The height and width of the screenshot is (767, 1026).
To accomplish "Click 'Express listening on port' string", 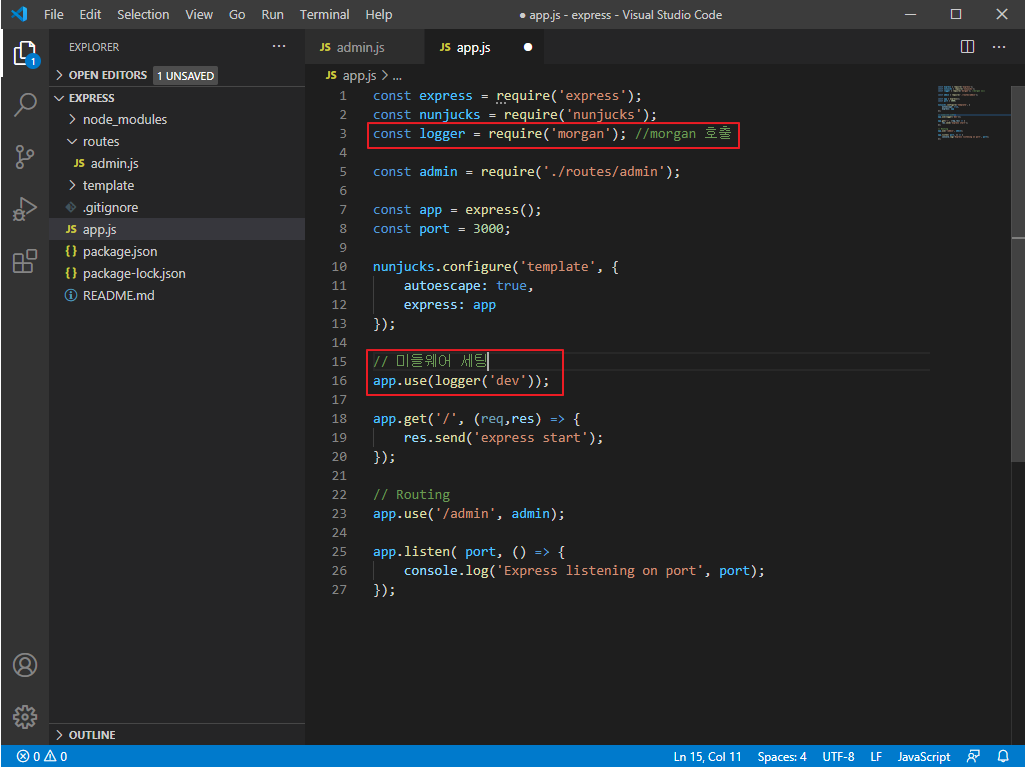I will (600, 571).
